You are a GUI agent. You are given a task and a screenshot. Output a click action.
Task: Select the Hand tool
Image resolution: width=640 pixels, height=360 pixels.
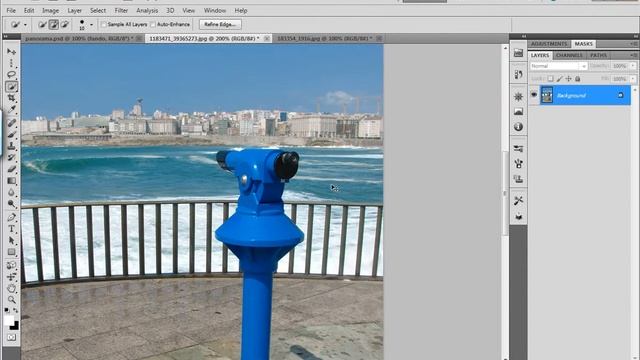click(11, 289)
